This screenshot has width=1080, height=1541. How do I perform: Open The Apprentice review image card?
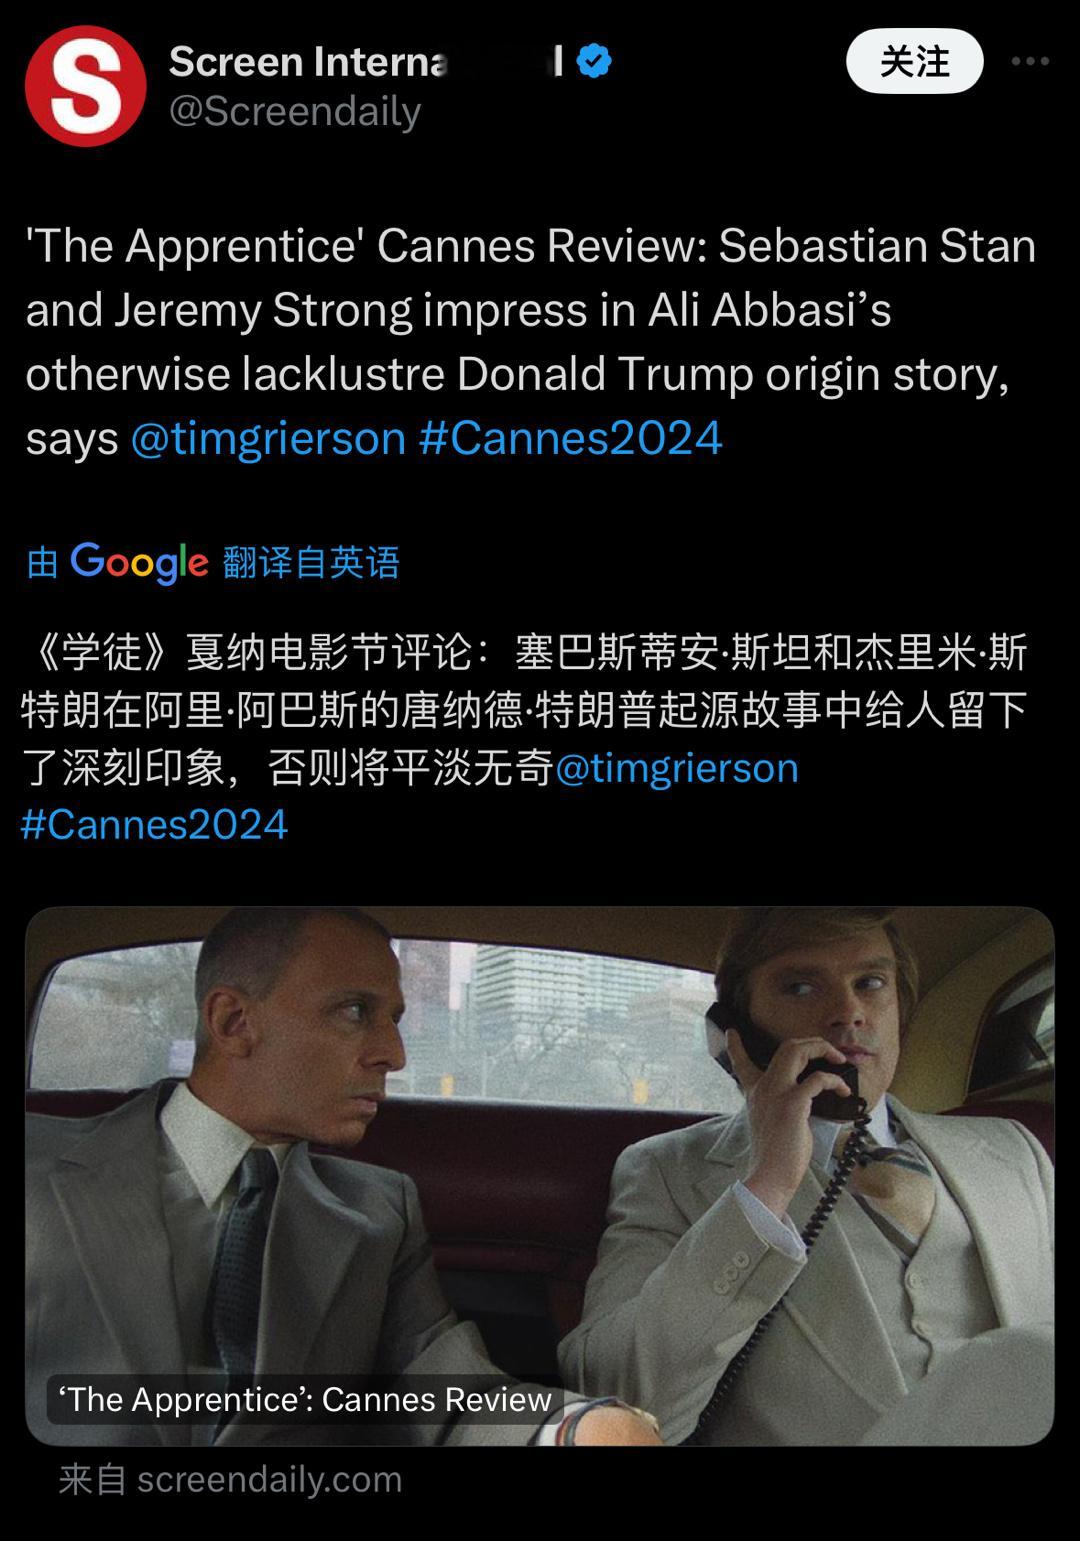(540, 1175)
